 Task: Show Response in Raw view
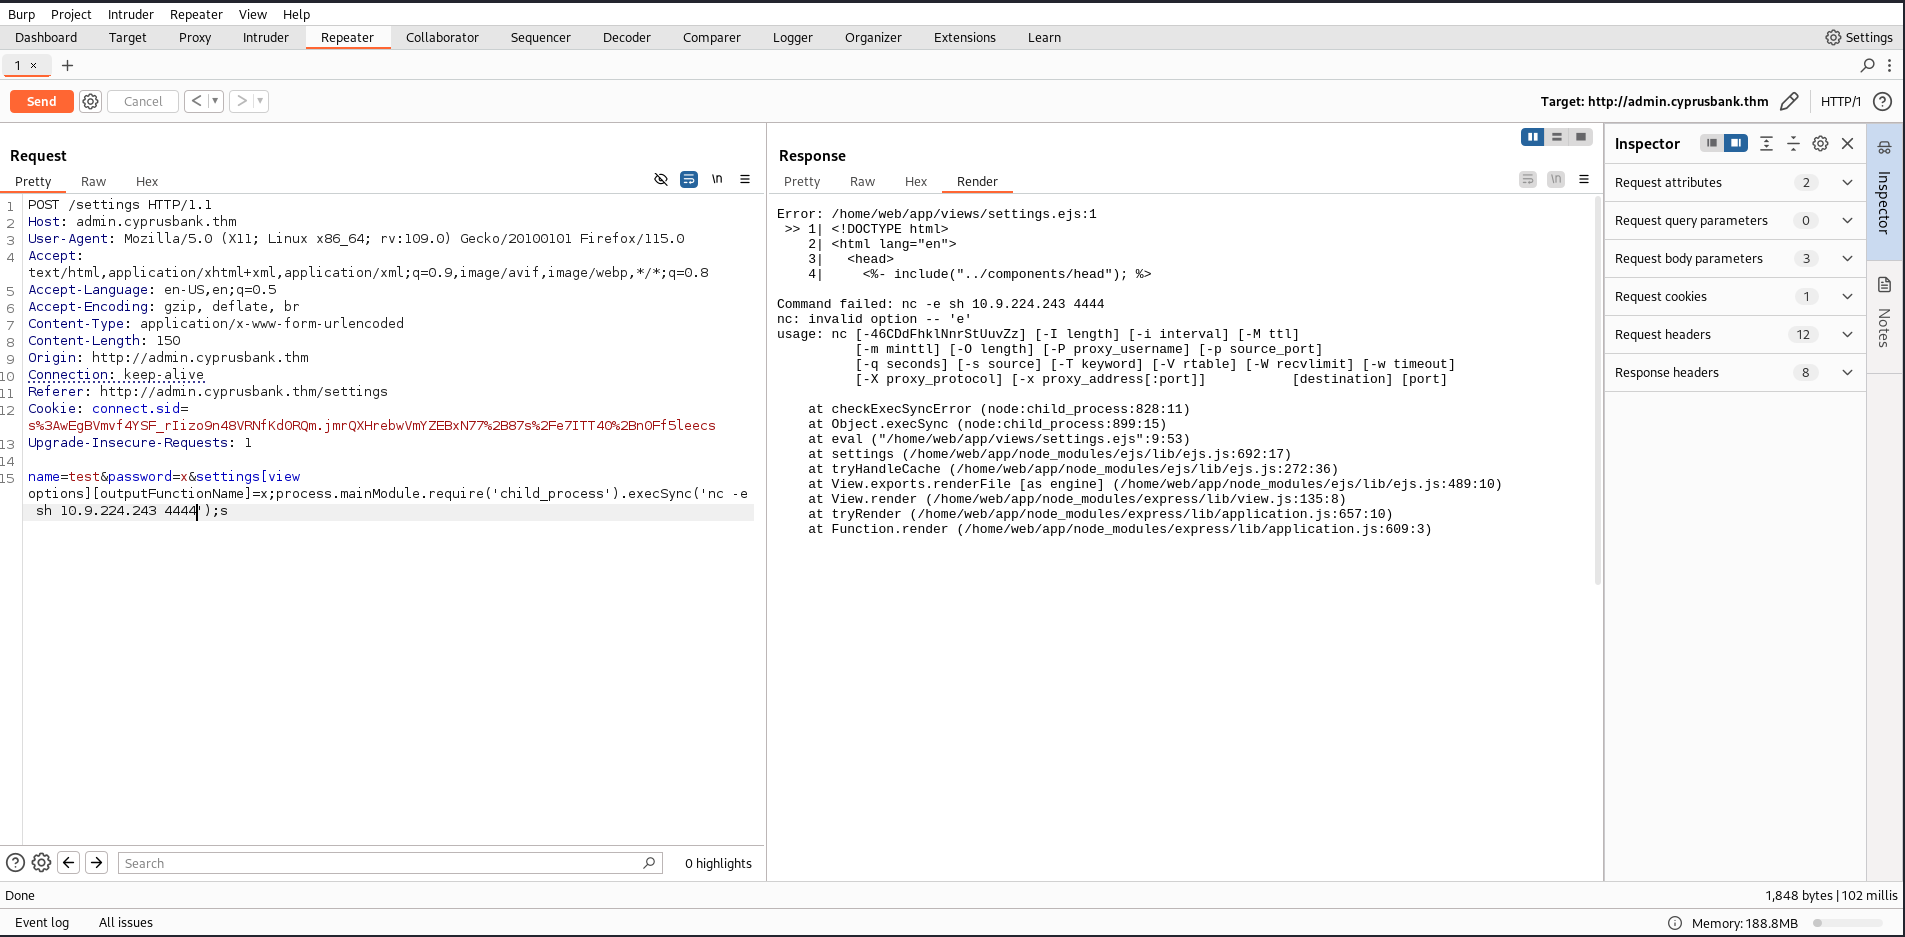[862, 181]
